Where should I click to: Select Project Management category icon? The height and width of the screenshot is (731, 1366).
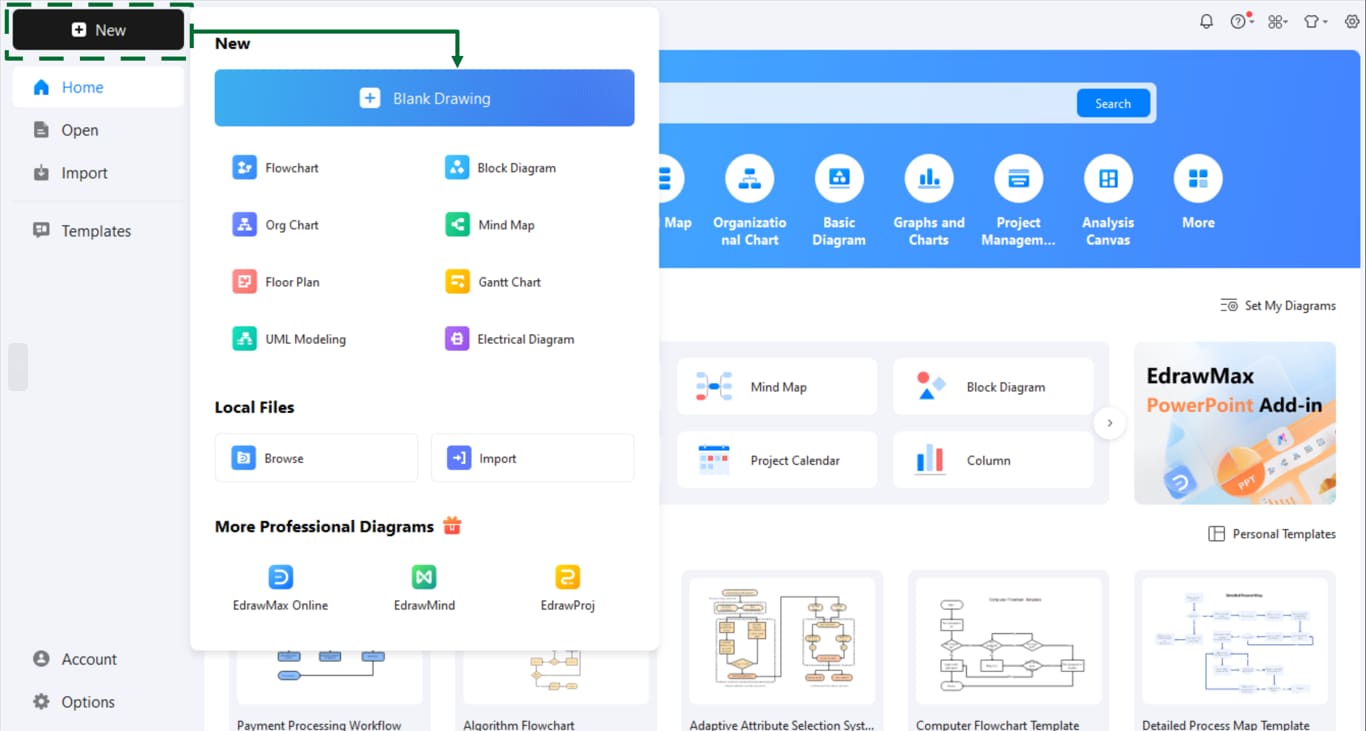(x=1019, y=180)
